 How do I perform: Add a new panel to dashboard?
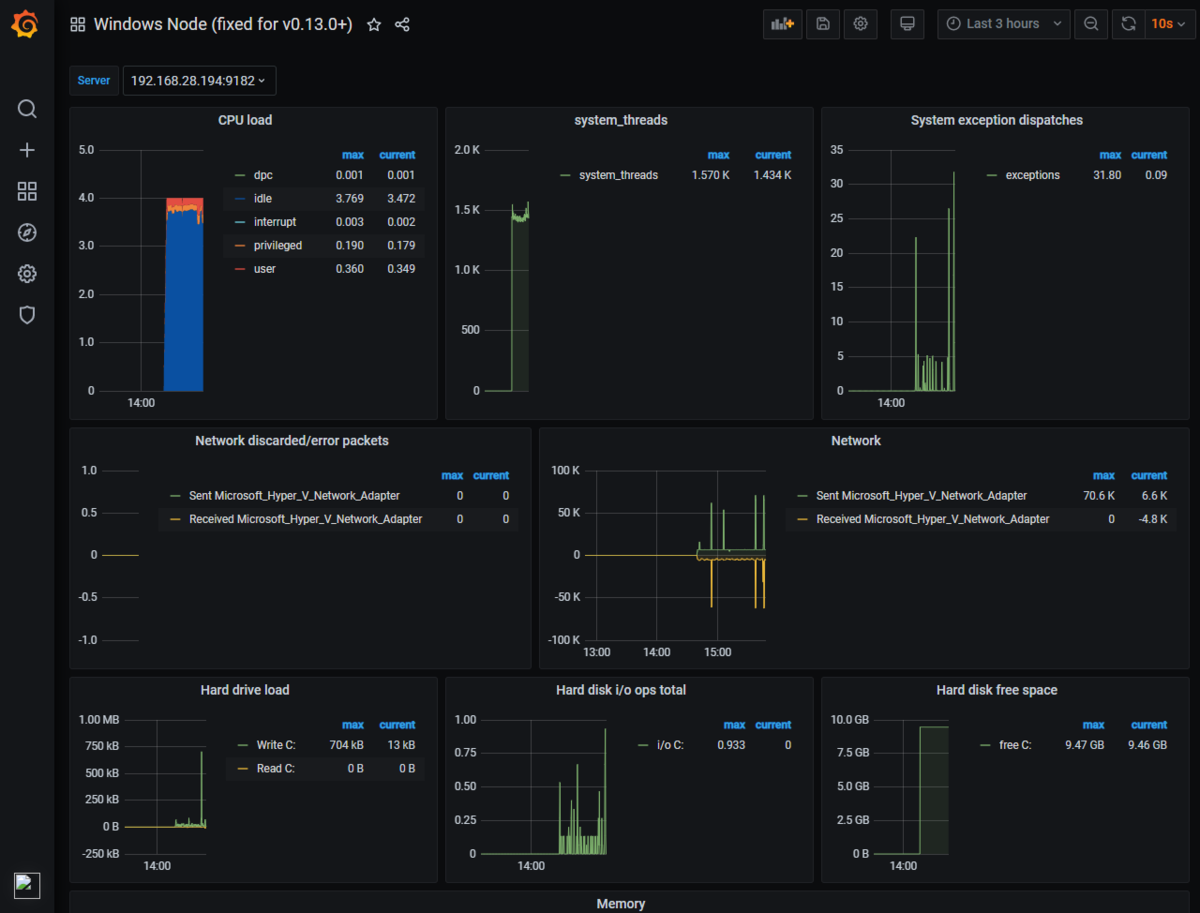pyautogui.click(x=782, y=24)
